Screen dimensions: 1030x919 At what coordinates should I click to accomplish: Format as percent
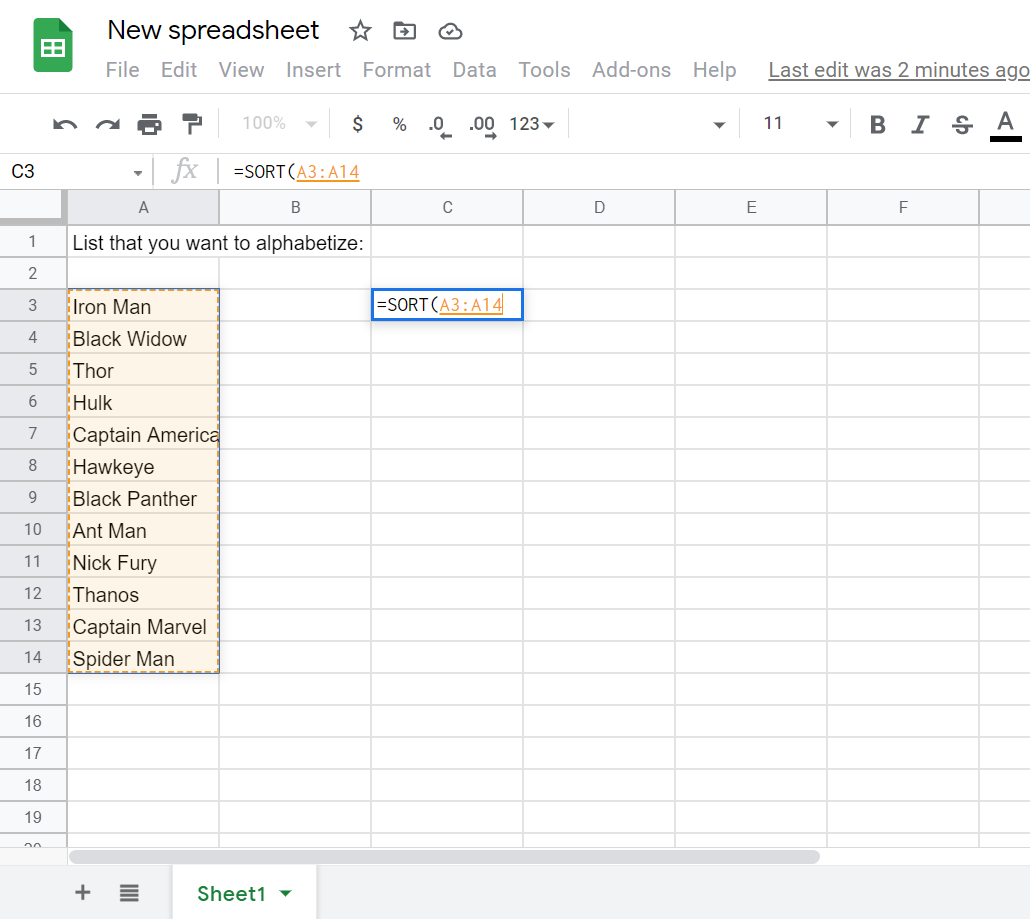[399, 124]
